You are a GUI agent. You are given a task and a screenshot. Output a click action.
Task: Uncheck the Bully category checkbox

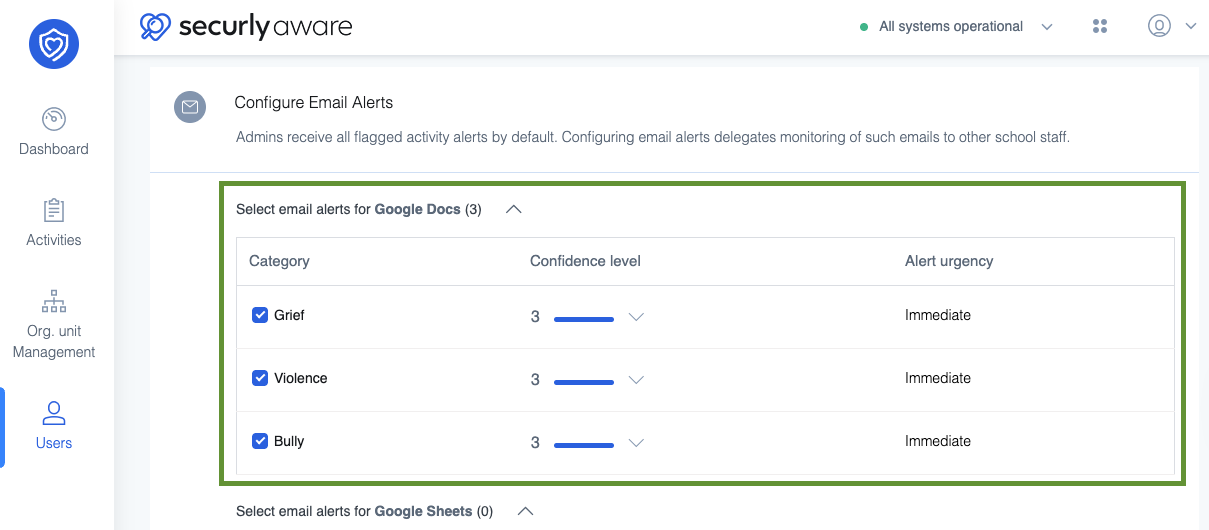[x=260, y=441]
